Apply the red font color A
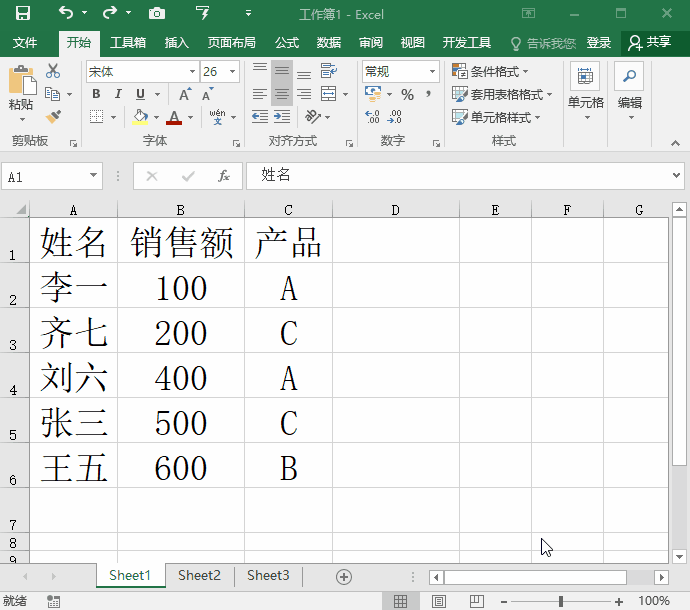 [x=174, y=117]
